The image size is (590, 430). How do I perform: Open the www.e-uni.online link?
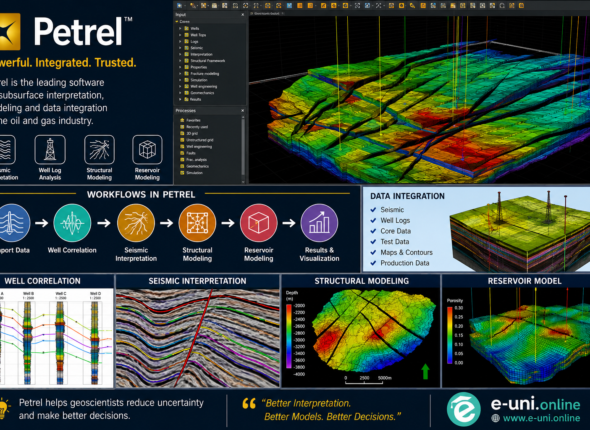(541, 418)
